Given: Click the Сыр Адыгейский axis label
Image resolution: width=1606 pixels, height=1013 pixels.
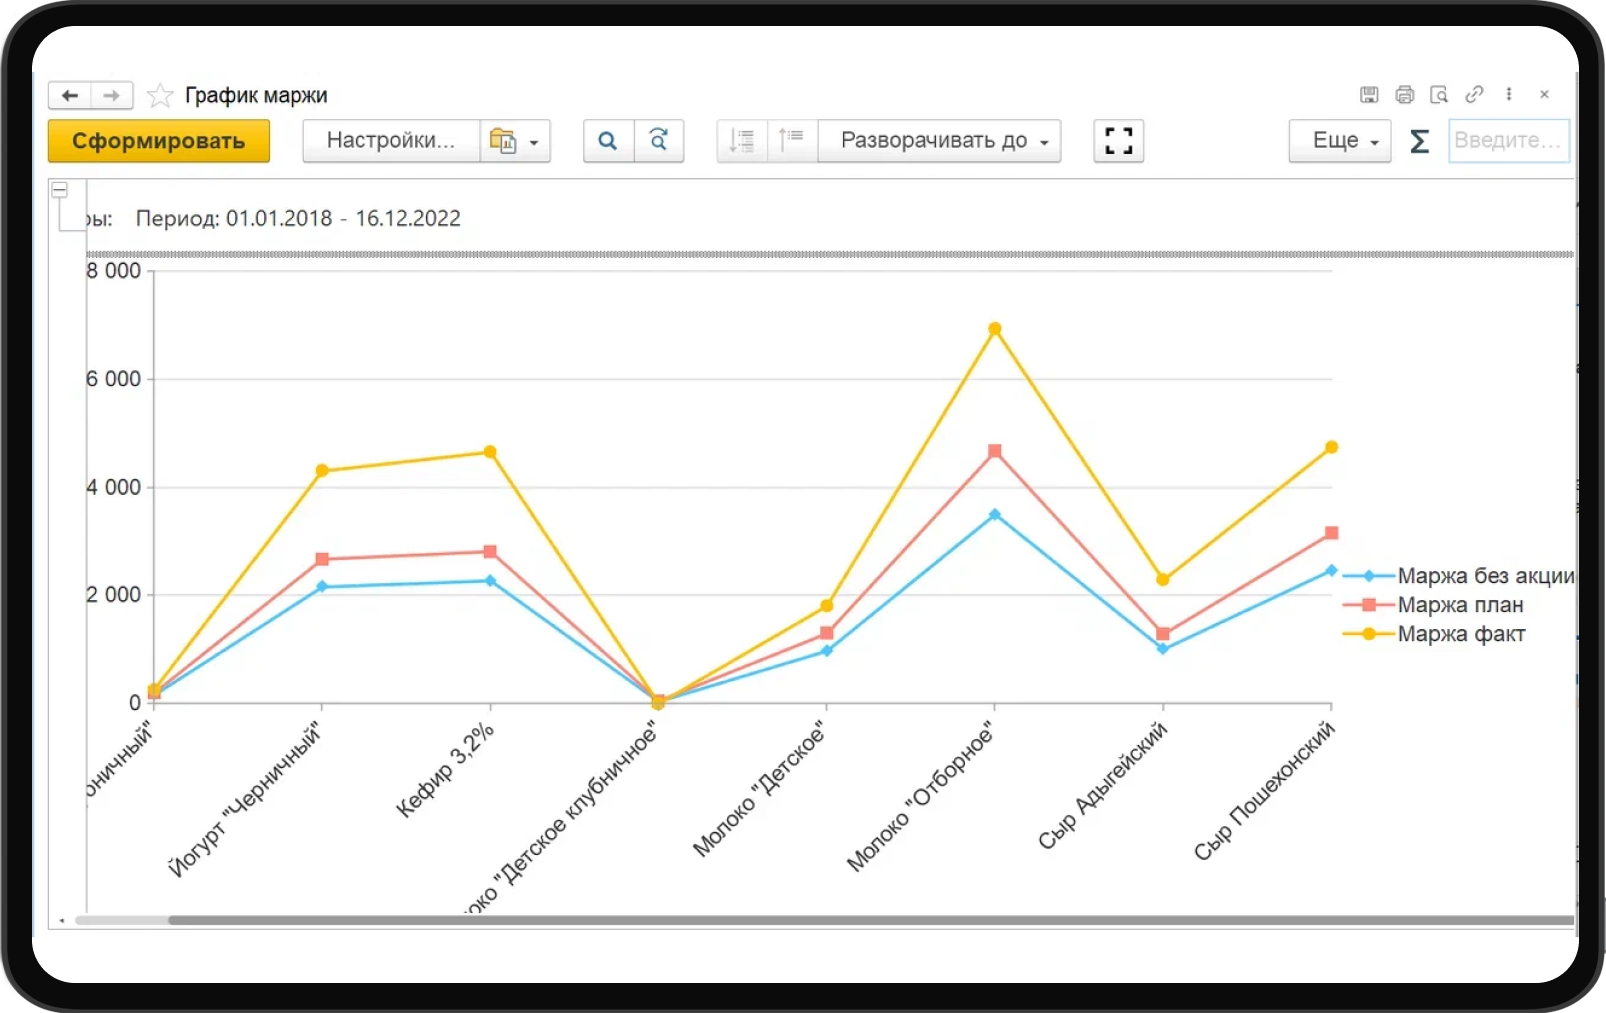Looking at the screenshot, I should [1102, 786].
